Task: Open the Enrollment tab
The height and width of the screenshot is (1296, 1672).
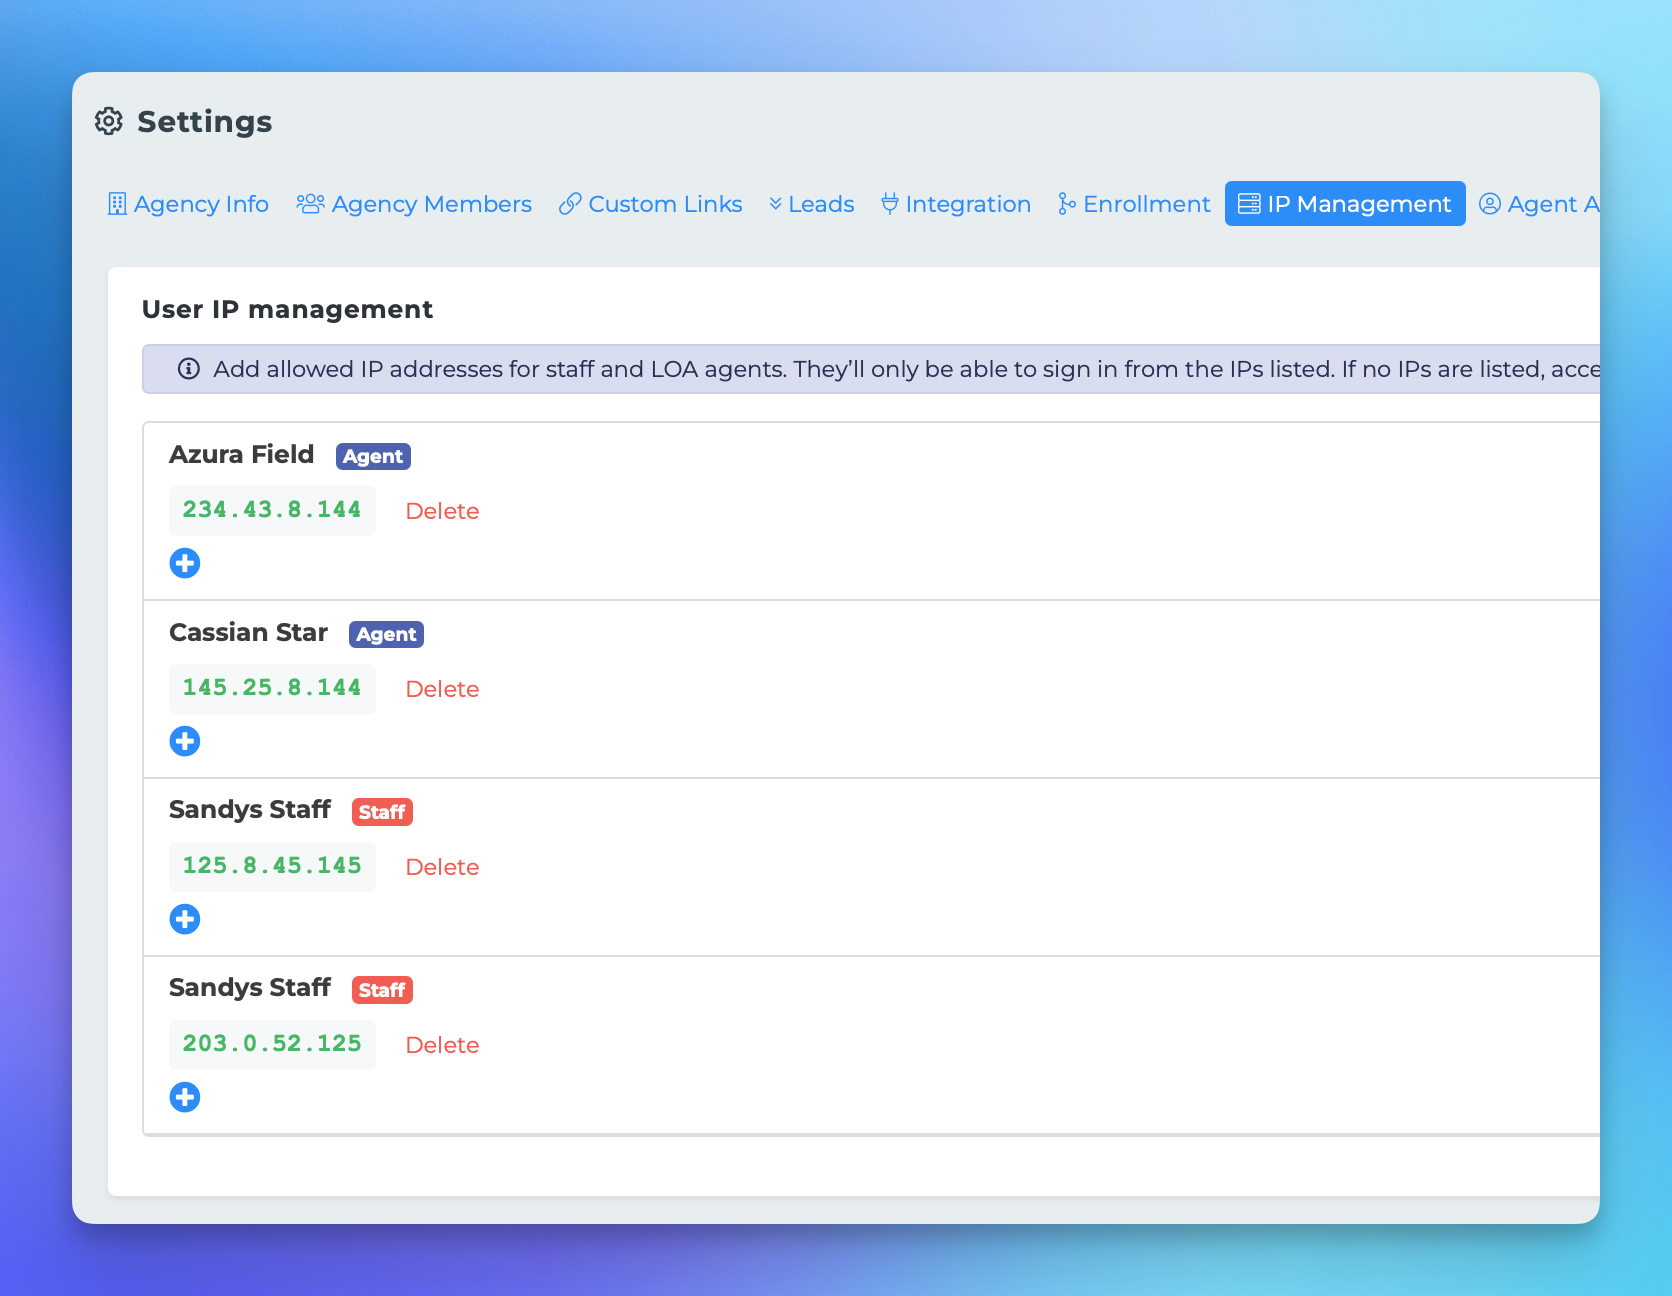Action: [x=1135, y=204]
